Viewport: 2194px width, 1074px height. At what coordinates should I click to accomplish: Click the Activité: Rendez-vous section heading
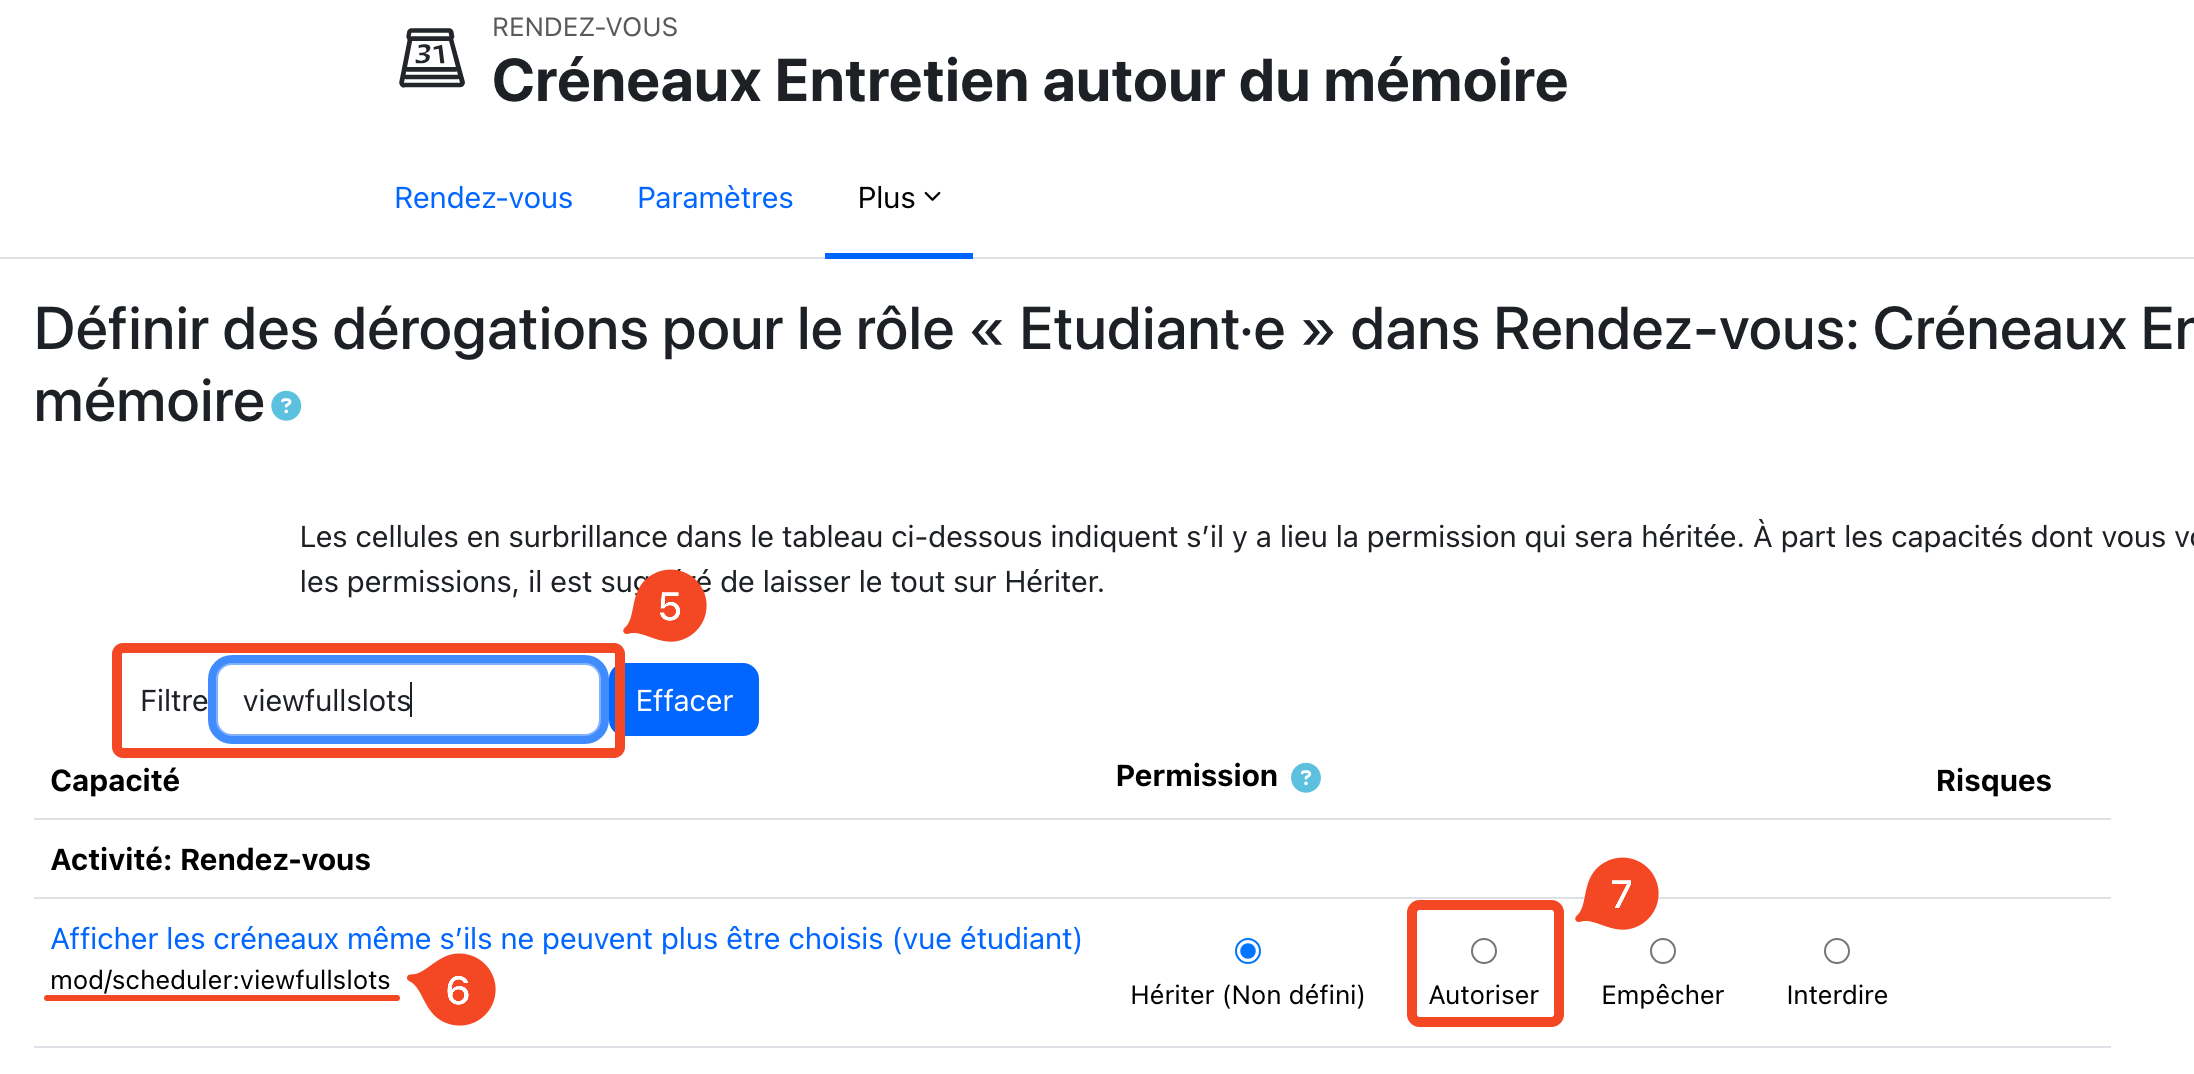click(x=210, y=860)
